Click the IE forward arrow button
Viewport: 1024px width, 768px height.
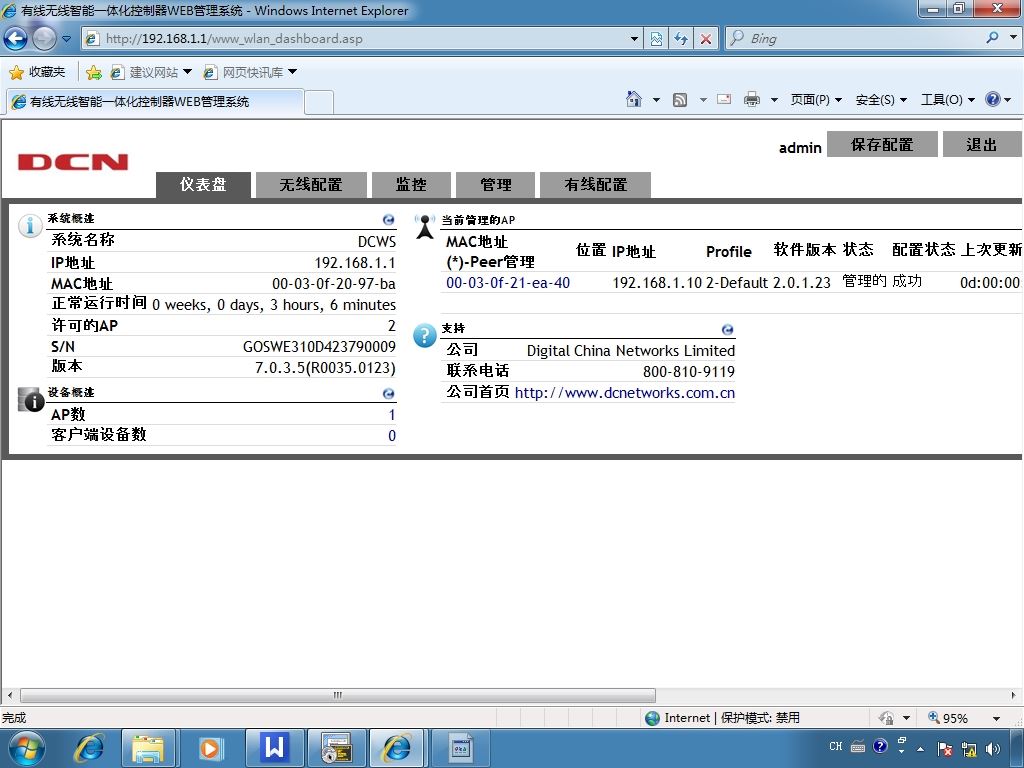tap(44, 39)
